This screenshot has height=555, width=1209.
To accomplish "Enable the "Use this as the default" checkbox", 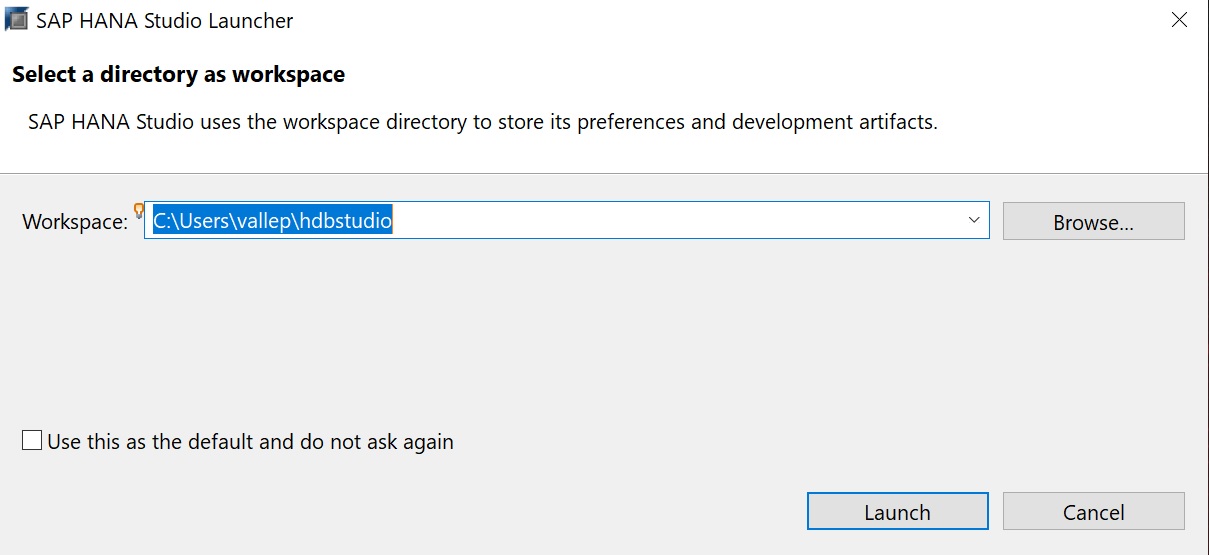I will coord(32,441).
